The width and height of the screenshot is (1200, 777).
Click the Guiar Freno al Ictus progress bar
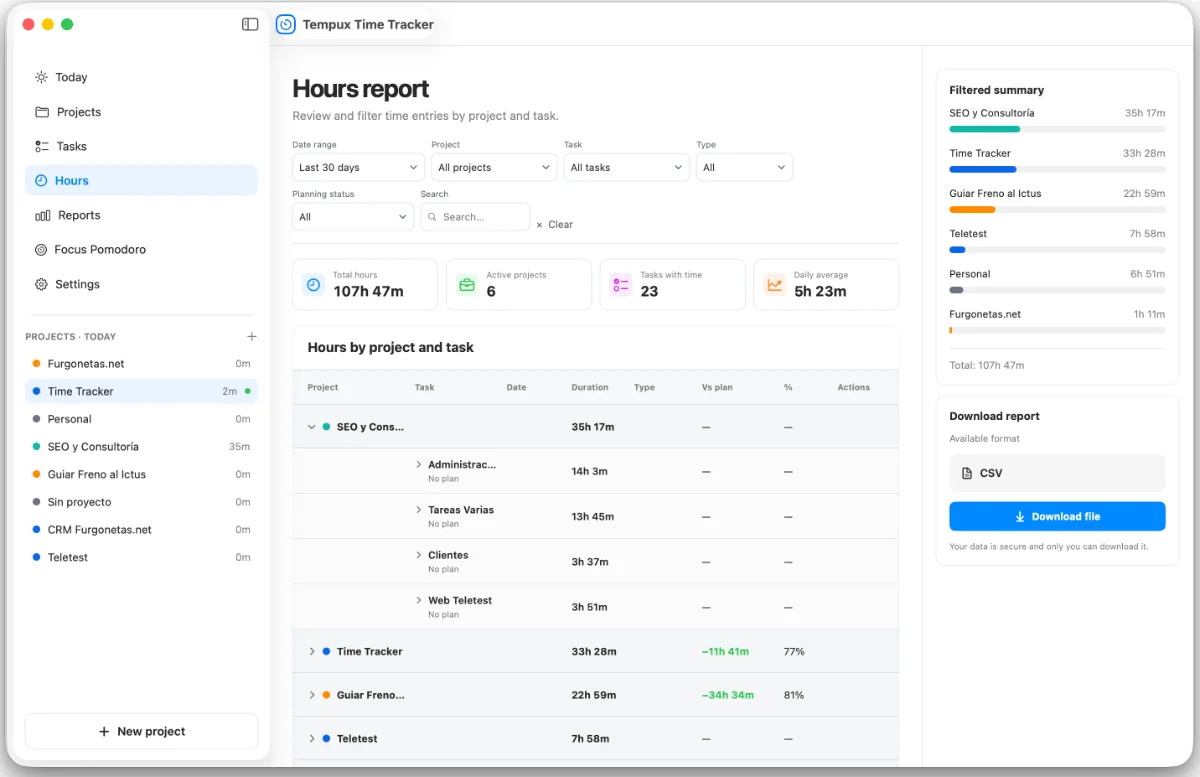coord(1057,209)
